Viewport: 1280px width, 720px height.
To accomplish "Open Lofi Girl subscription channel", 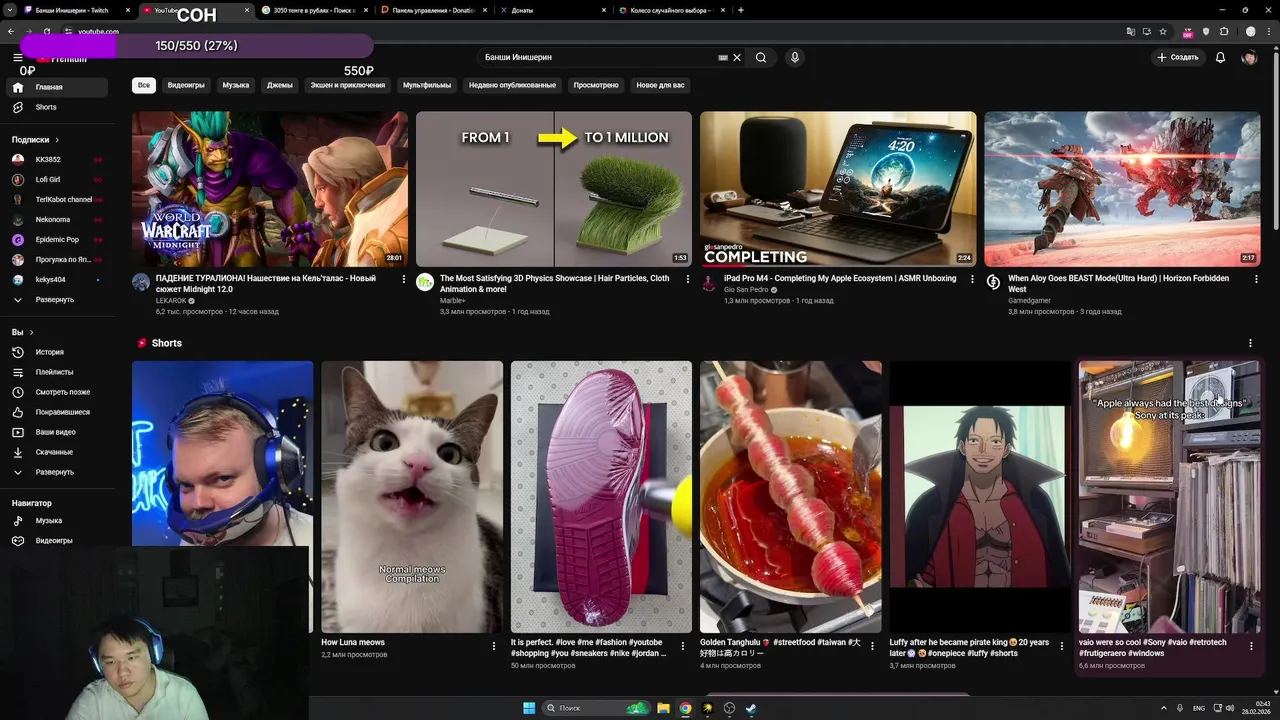I will [58, 180].
